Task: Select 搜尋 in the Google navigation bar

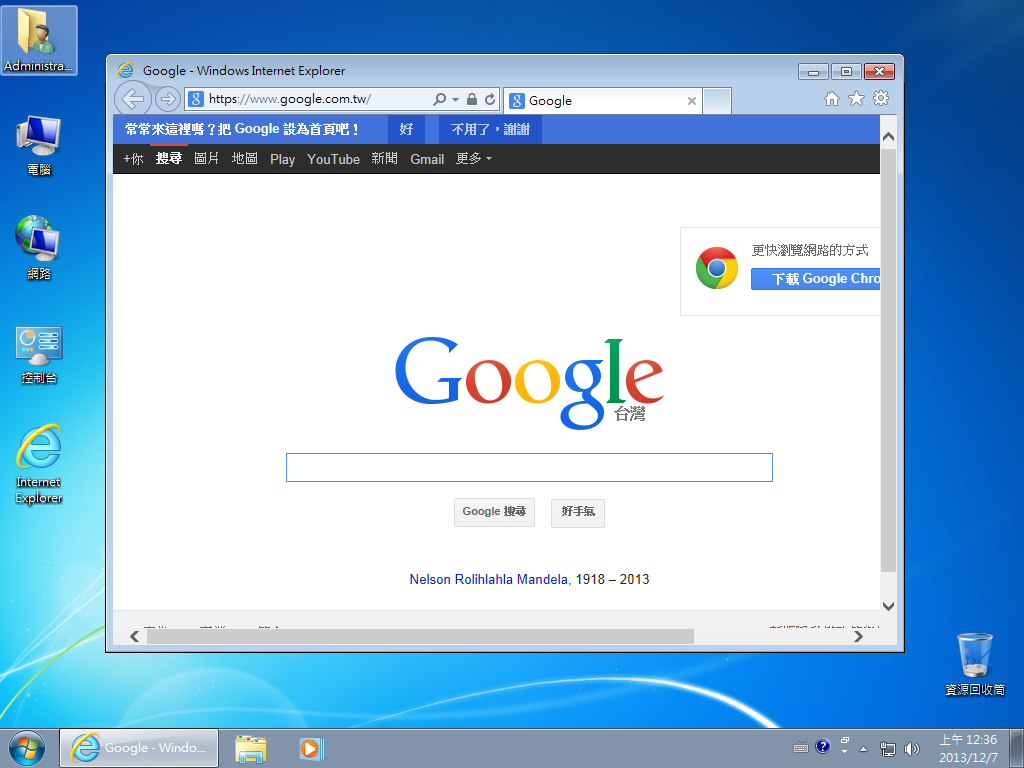Action: point(168,159)
